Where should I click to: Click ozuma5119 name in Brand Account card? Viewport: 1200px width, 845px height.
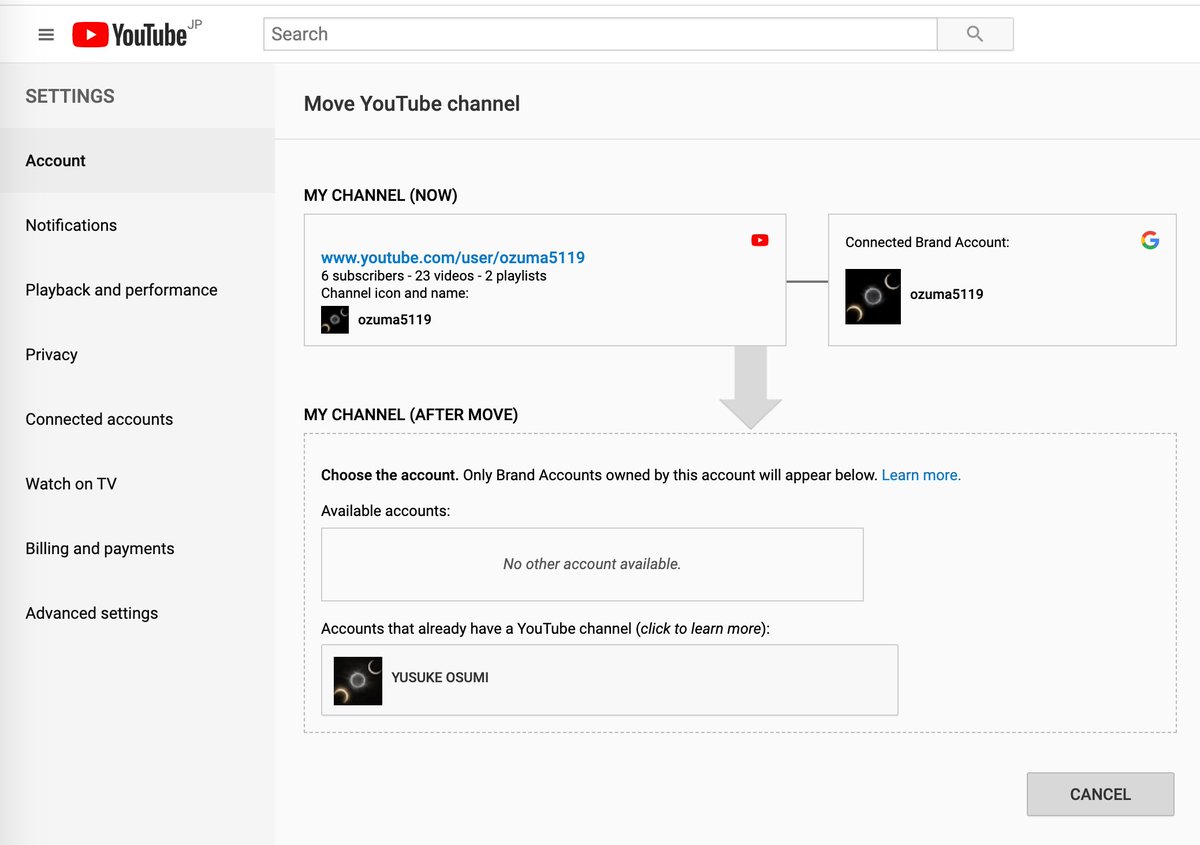pyautogui.click(x=947, y=294)
